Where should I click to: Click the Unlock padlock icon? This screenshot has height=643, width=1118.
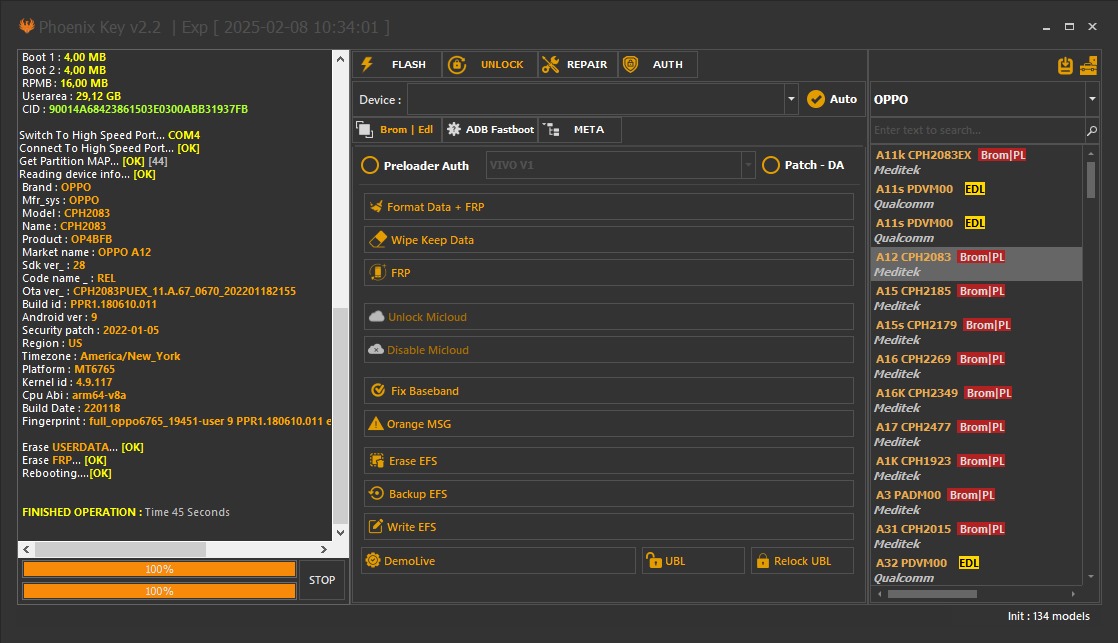(457, 64)
